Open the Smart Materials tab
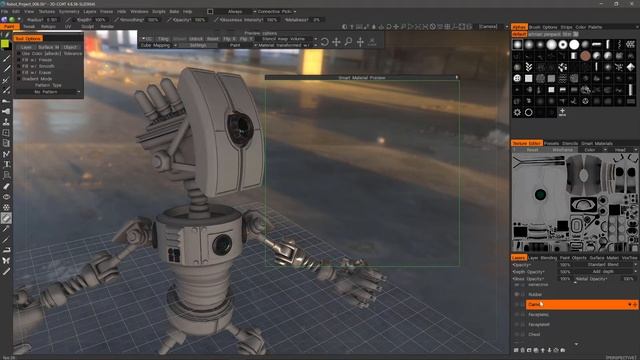The width and height of the screenshot is (640, 360). click(597, 144)
